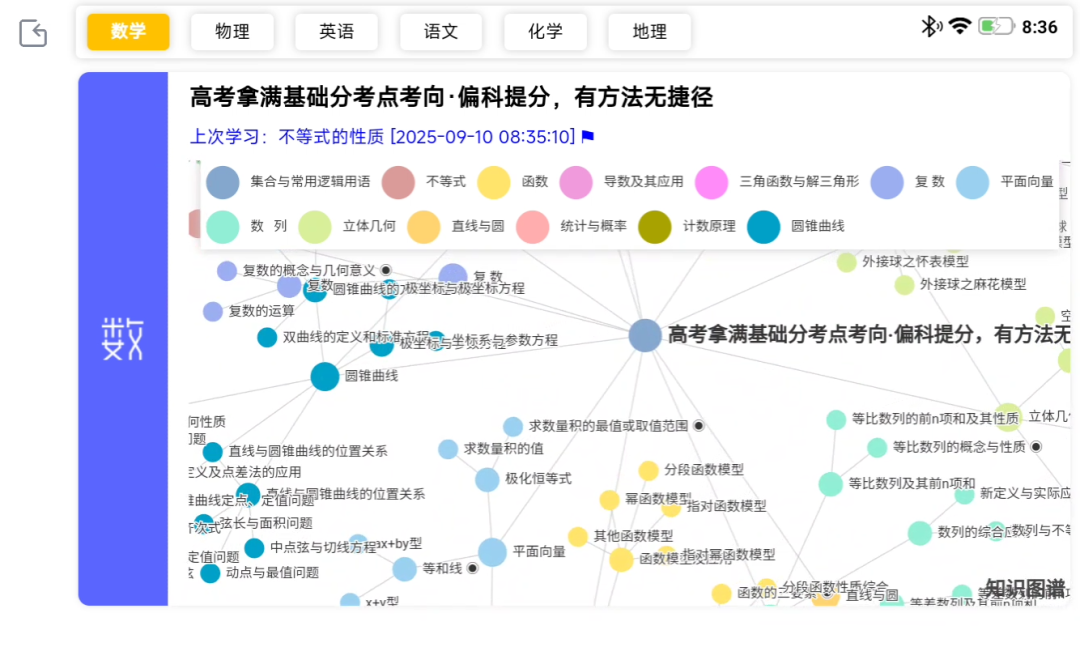Toggle marker beside 等和线
The width and height of the screenshot is (1080, 647).
[x=472, y=568]
